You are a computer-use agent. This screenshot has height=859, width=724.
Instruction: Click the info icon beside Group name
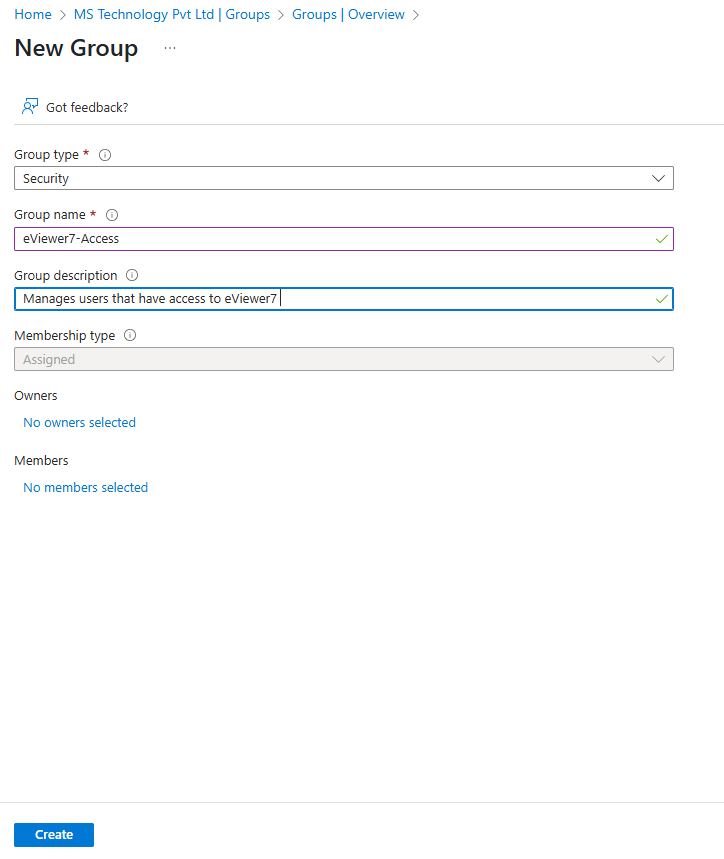click(x=111, y=214)
